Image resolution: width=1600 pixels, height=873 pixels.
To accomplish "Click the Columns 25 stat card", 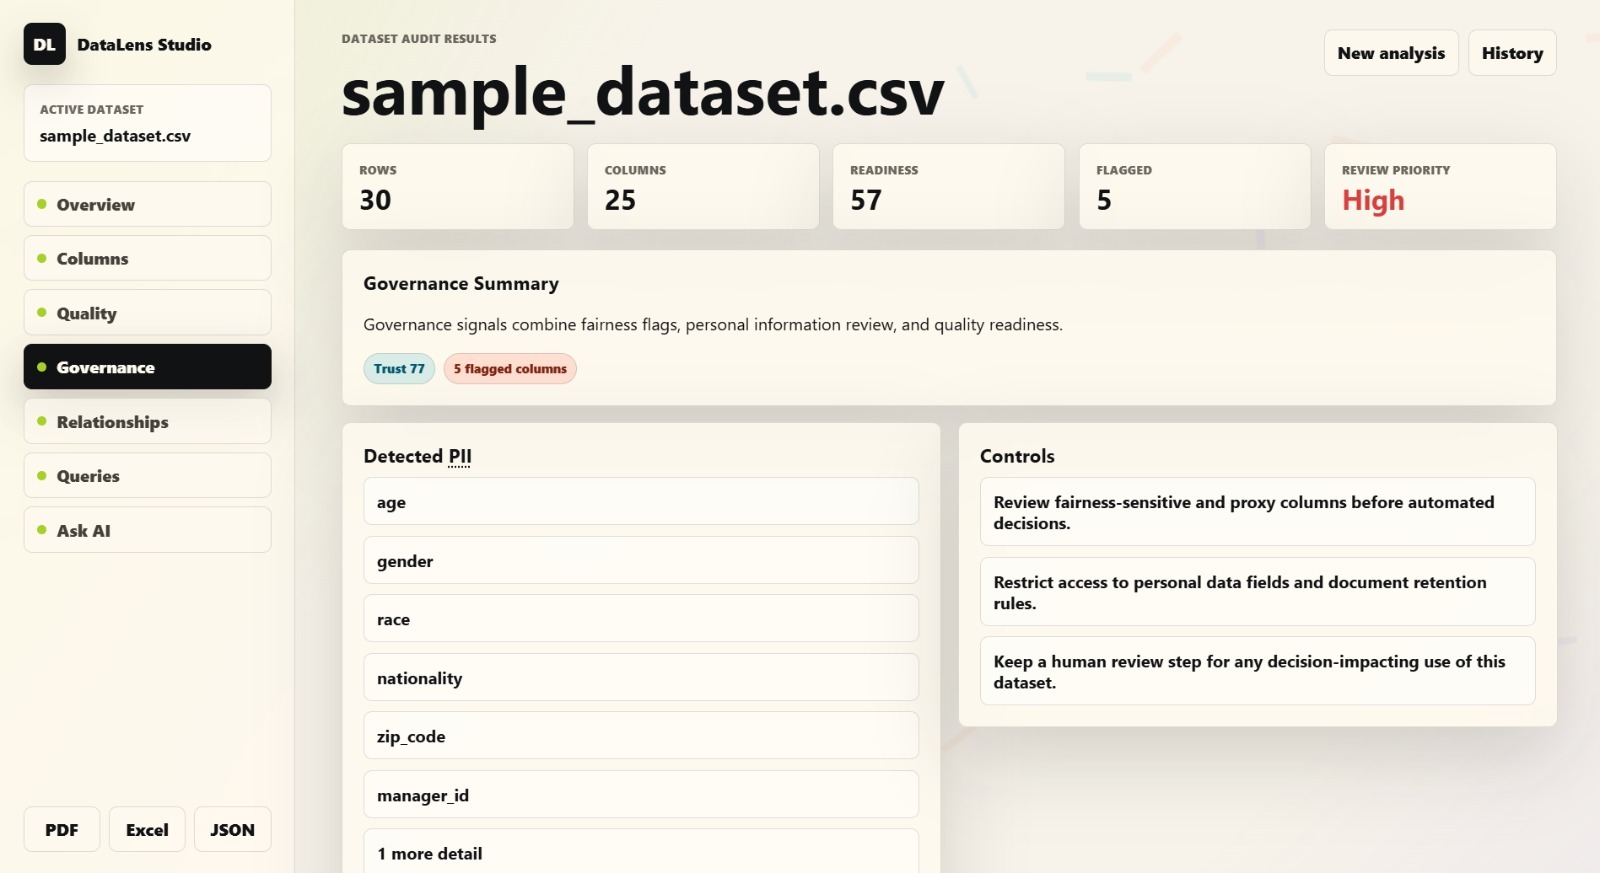I will pos(703,186).
